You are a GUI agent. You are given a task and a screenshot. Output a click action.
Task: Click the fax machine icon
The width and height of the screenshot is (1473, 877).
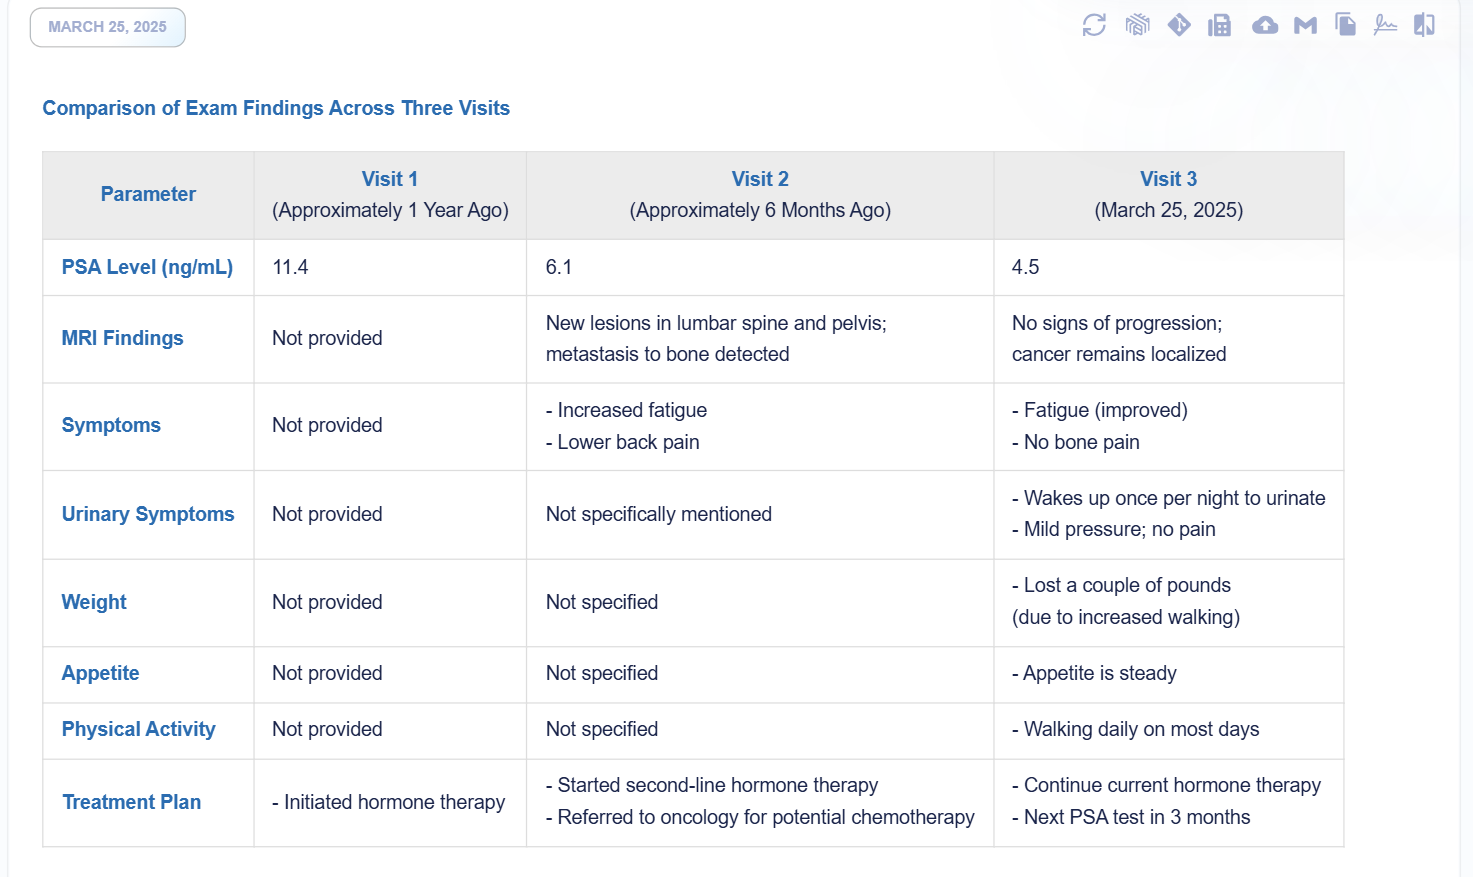(x=1220, y=25)
